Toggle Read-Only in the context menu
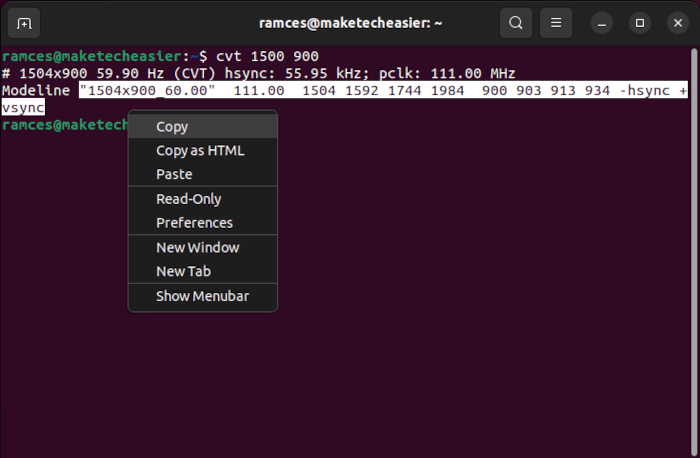700x458 pixels. pos(203,199)
